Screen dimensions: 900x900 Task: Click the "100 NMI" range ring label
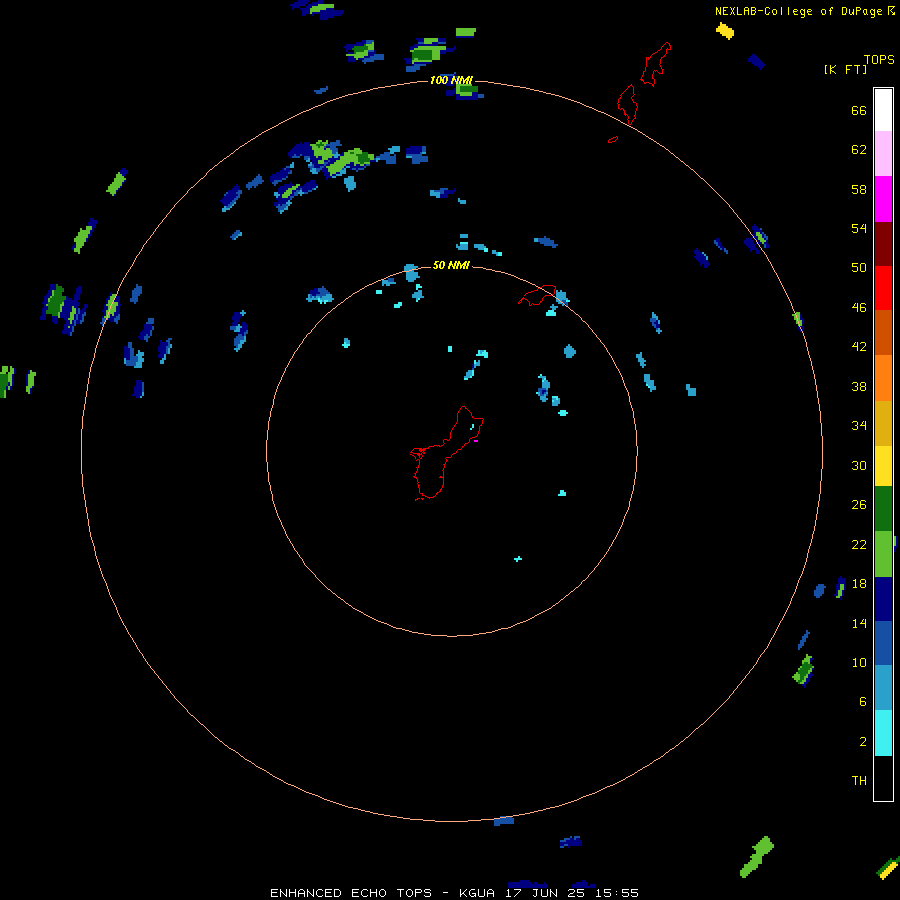pyautogui.click(x=451, y=80)
